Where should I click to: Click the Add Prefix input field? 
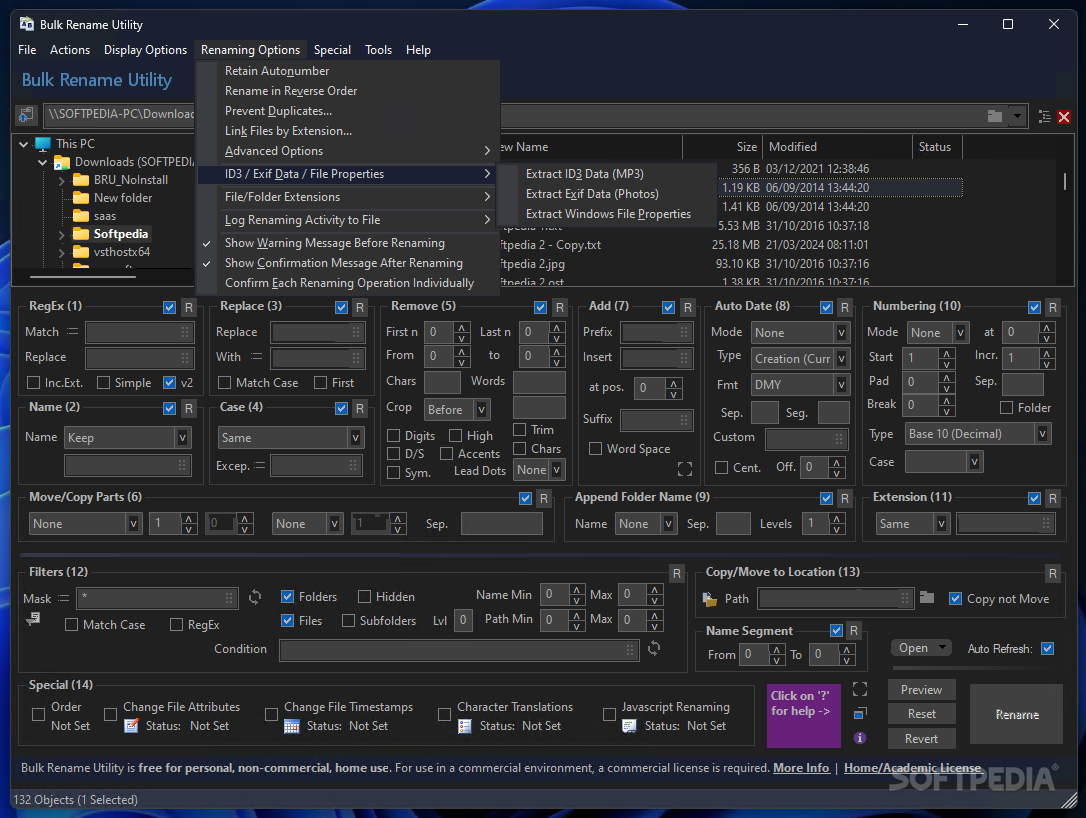[655, 332]
